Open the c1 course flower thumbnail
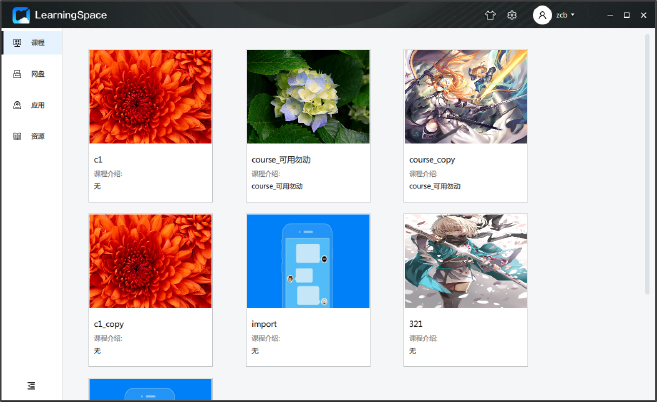The height and width of the screenshot is (402, 657). tap(150, 96)
